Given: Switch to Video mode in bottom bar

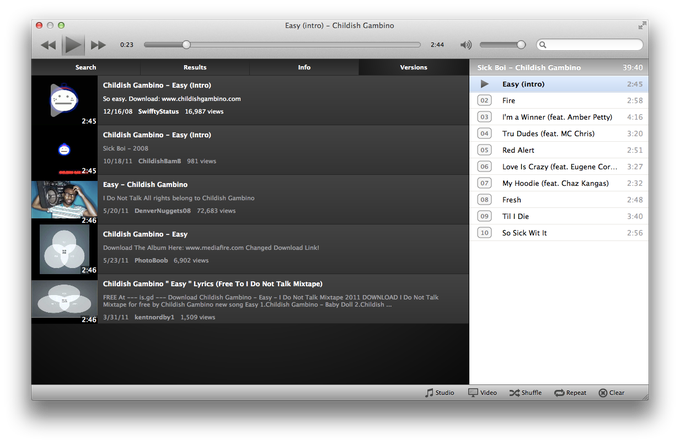Looking at the screenshot, I should click(x=483, y=393).
